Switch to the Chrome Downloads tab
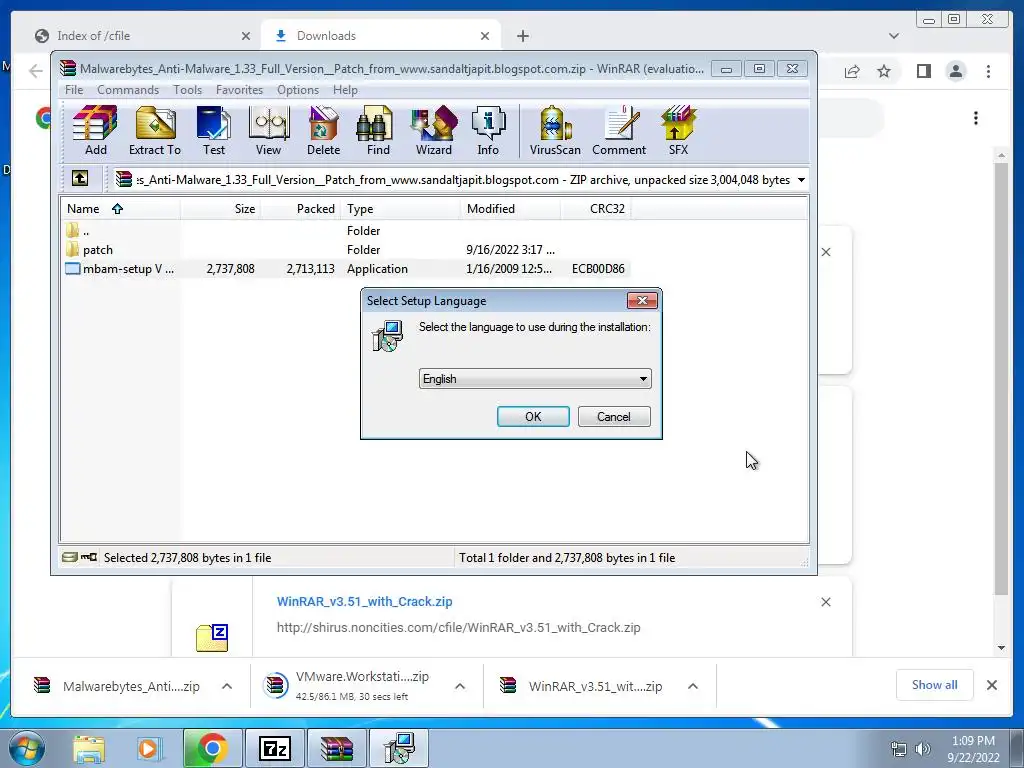The image size is (1024, 768). coord(381,36)
